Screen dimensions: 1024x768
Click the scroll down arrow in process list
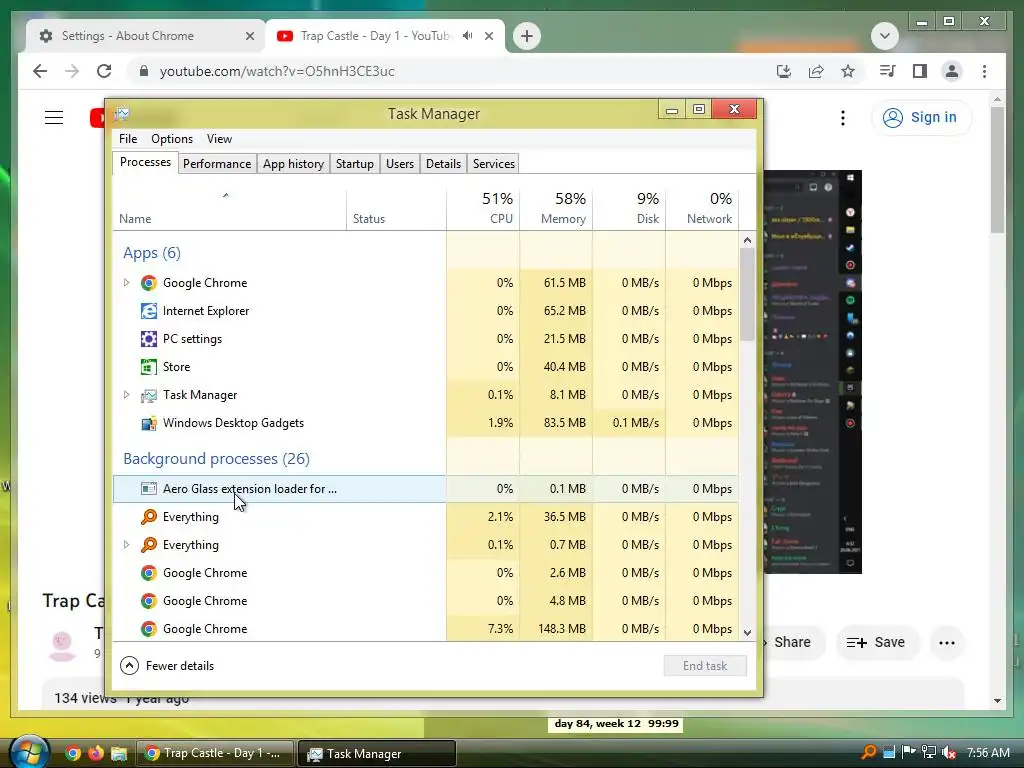[x=748, y=632]
